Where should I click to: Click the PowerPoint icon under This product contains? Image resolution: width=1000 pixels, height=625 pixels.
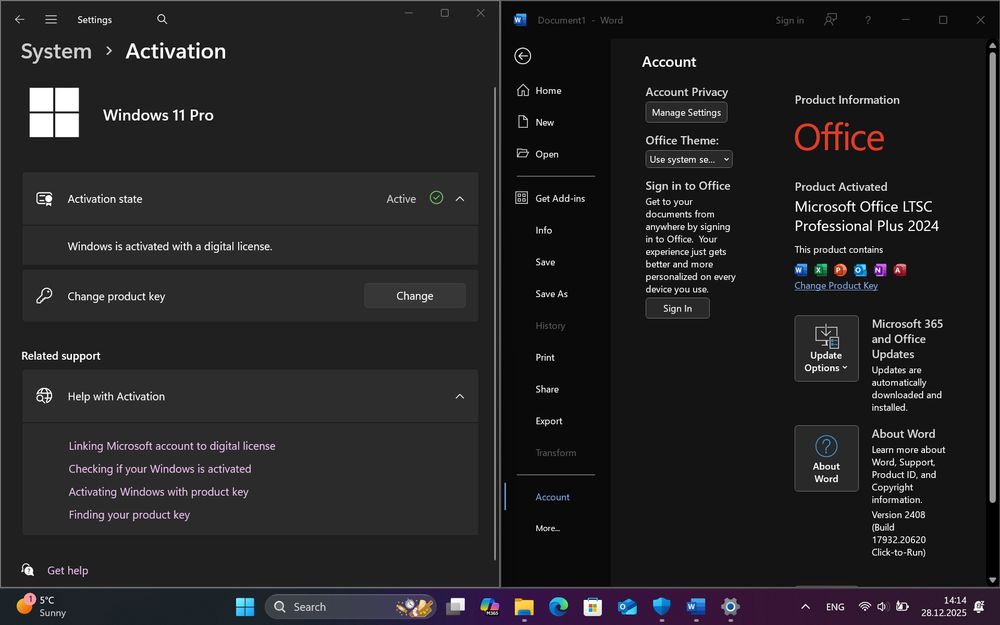tap(841, 269)
